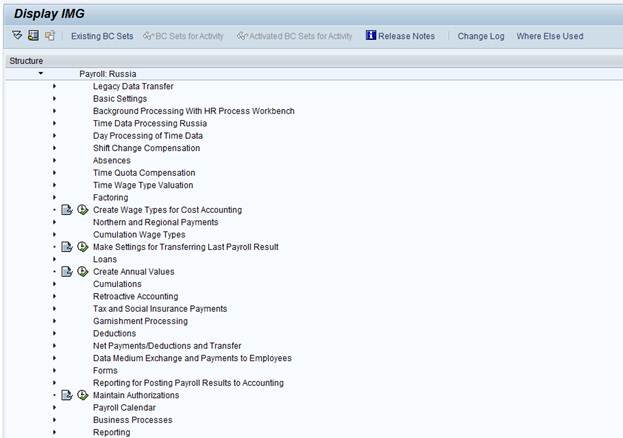This screenshot has width=623, height=438.
Task: Select the last Reporting row
Action: (x=111, y=432)
